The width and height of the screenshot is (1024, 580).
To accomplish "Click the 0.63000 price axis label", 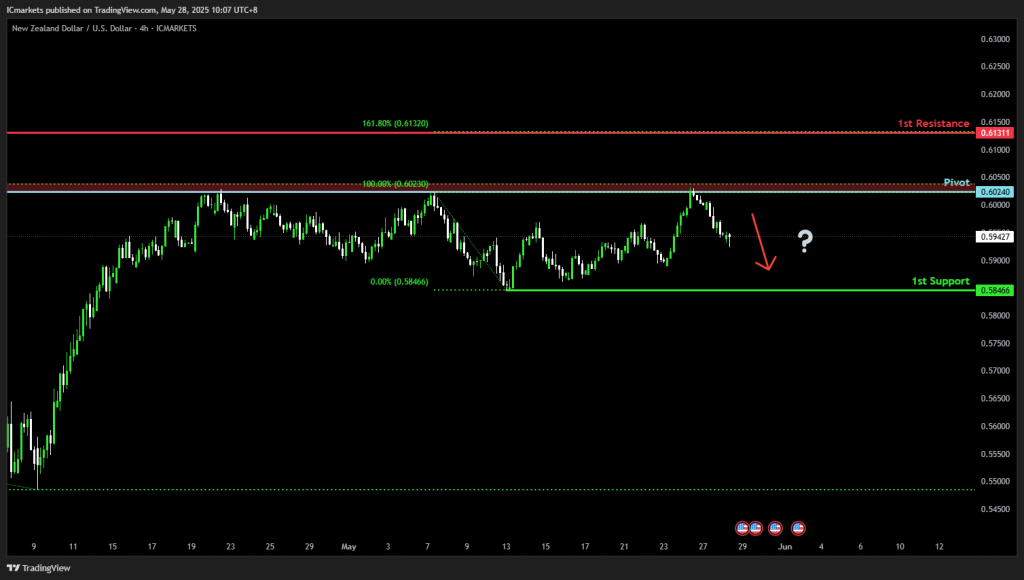I will (995, 39).
